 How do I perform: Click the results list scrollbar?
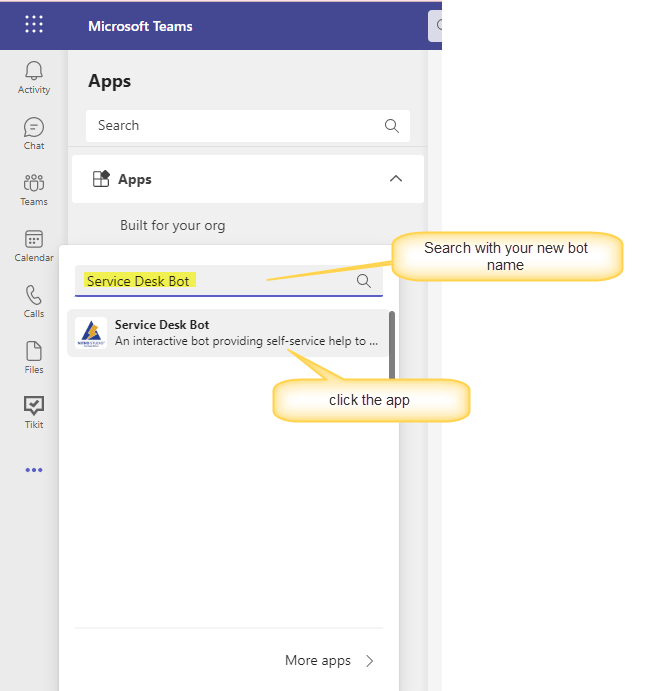392,345
